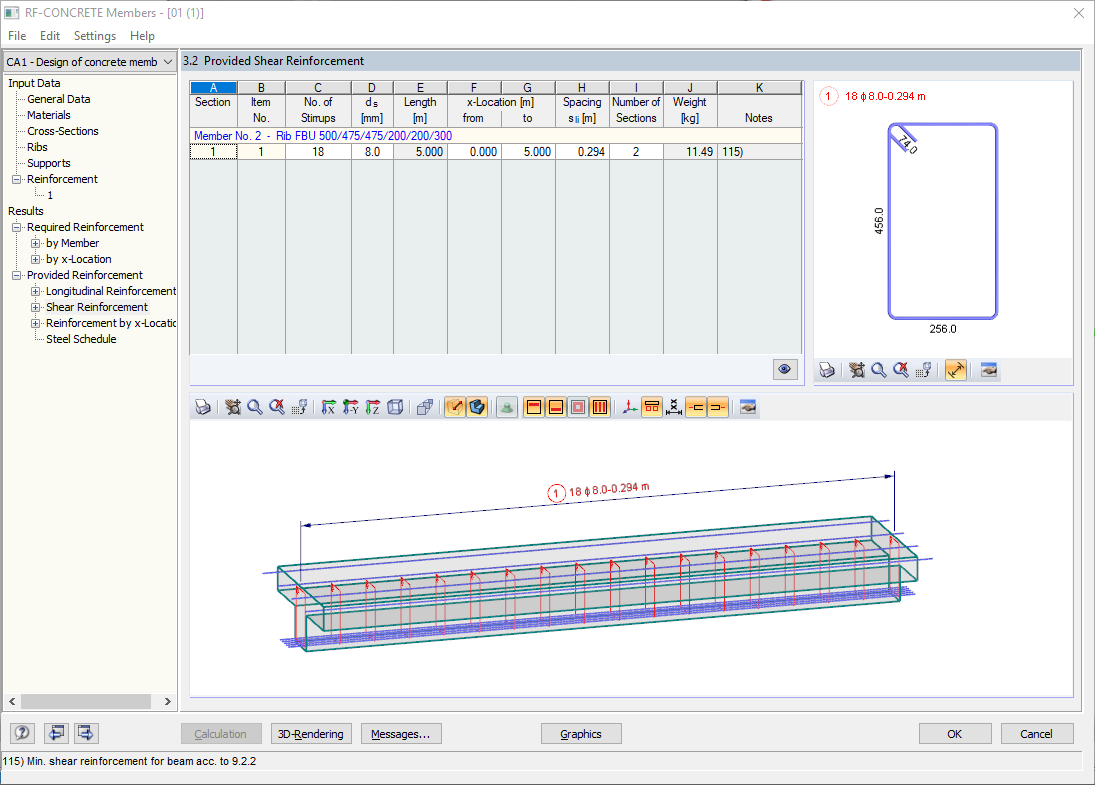Open the CA1 design case dropdown

(89, 62)
